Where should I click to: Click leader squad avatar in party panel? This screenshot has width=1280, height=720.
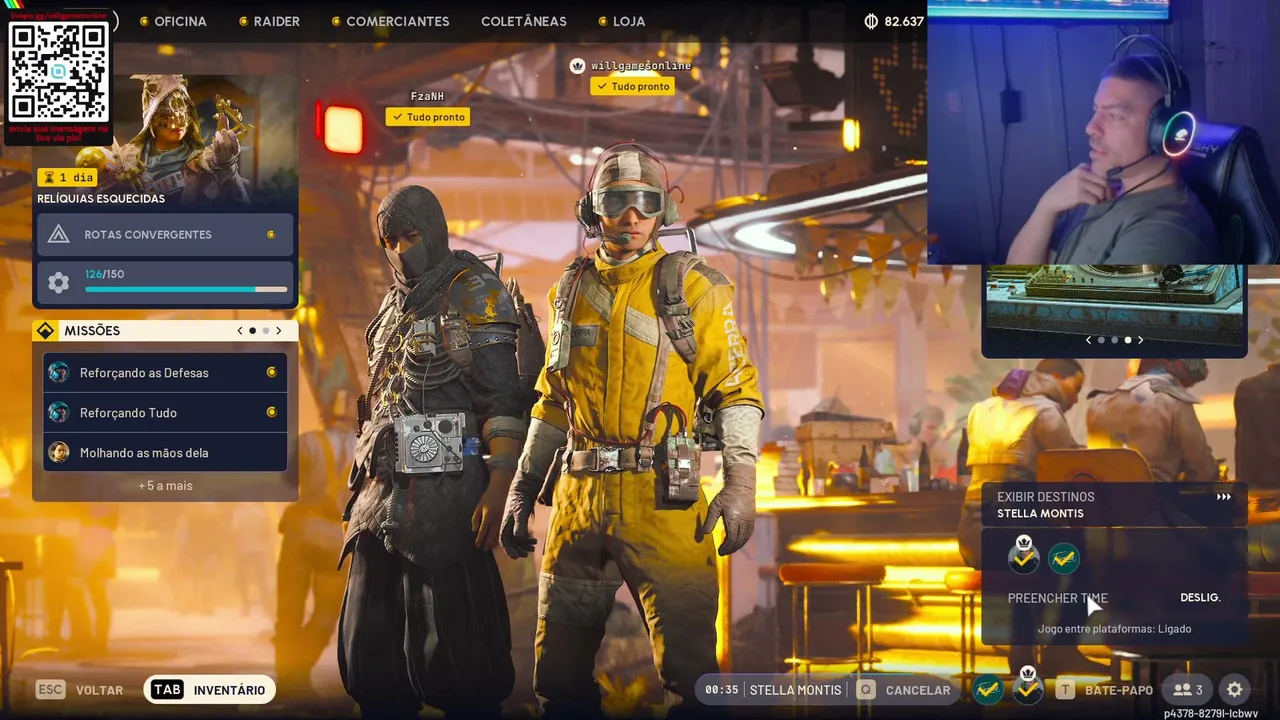1023,557
